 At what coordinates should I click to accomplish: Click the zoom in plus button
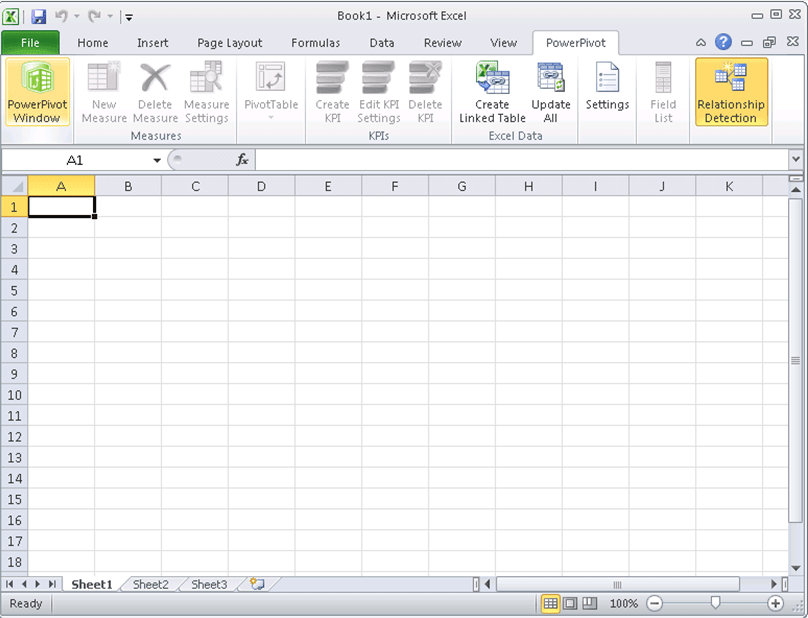click(x=775, y=604)
